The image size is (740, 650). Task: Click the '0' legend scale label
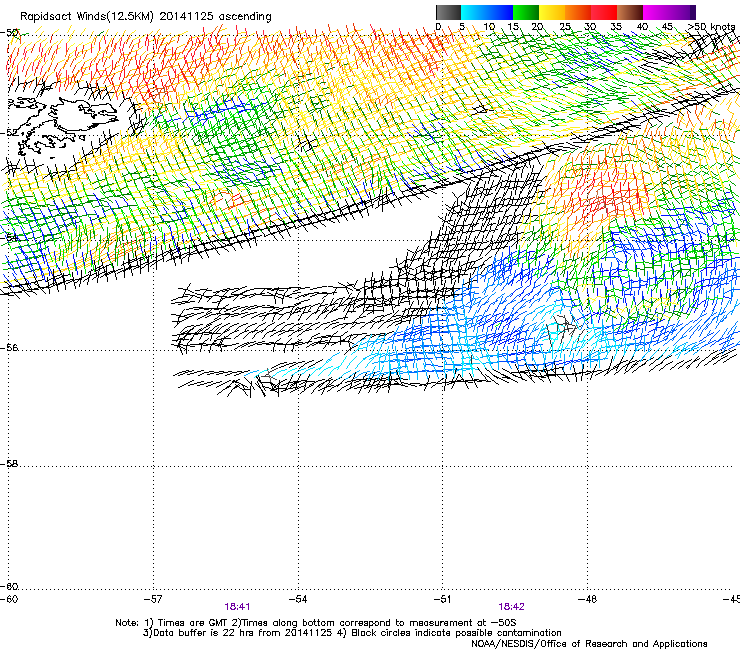coord(438,27)
